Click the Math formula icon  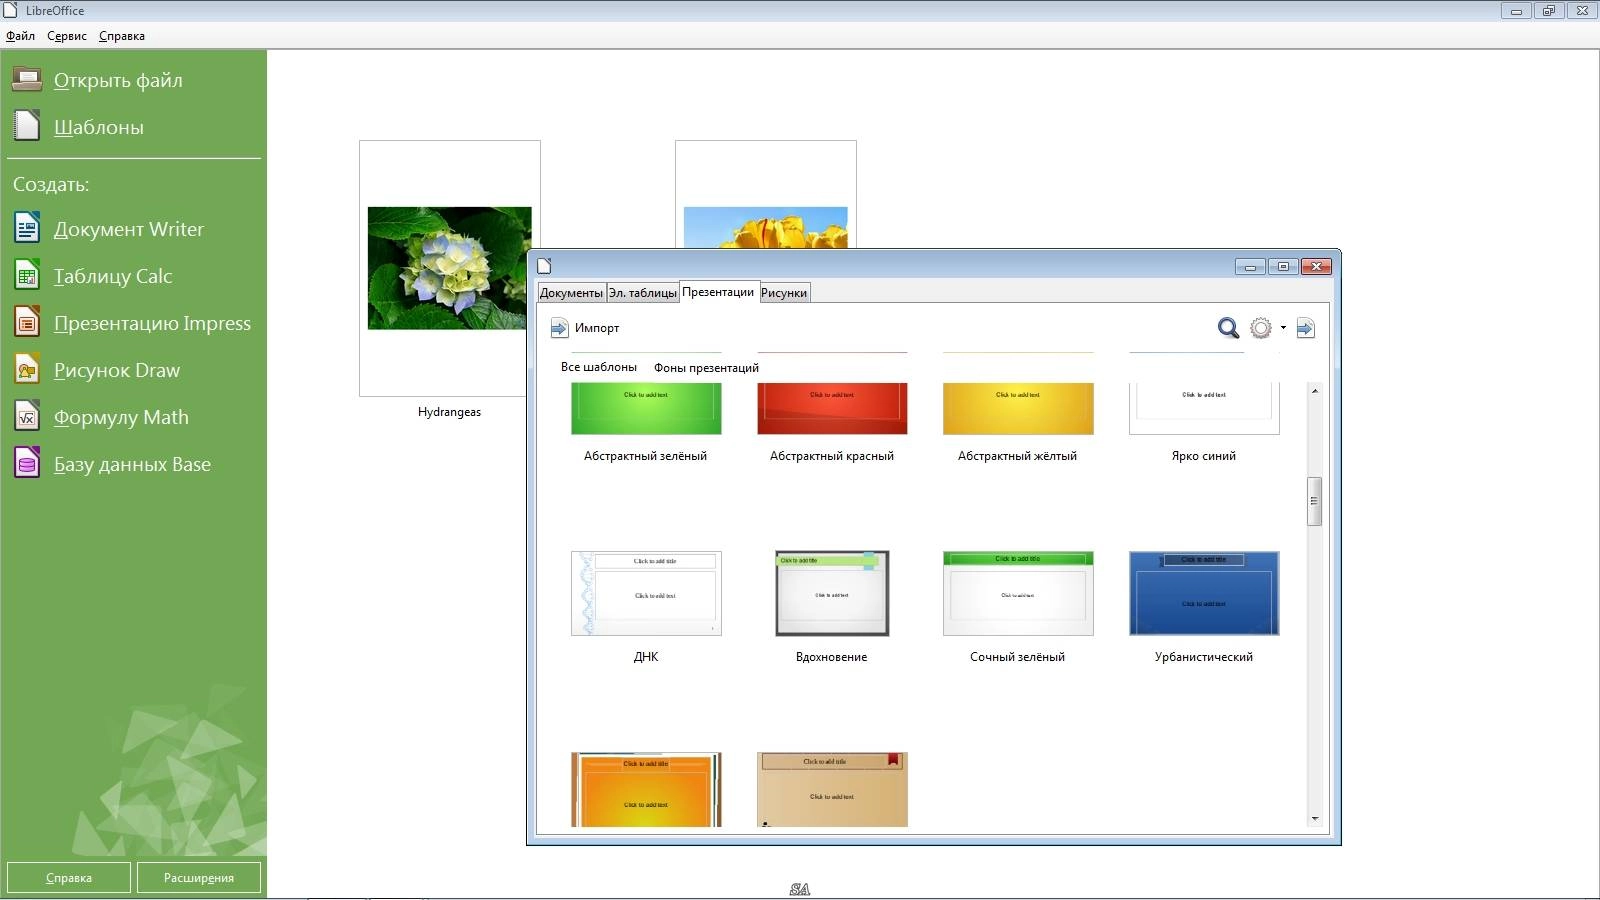pyautogui.click(x=27, y=417)
